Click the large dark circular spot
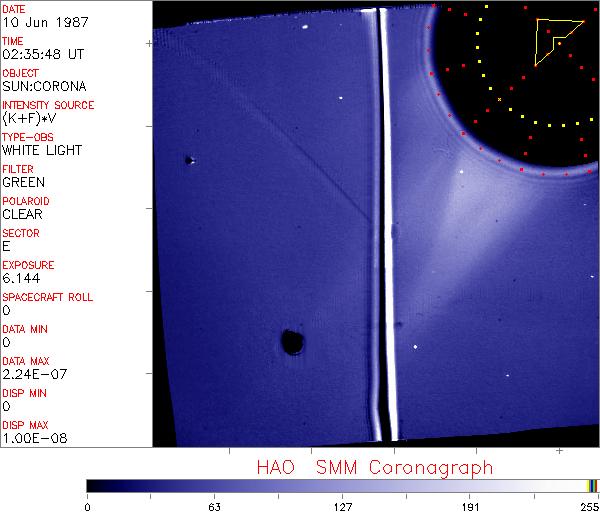Screen dimensions: 600x512 pyautogui.click(x=293, y=343)
